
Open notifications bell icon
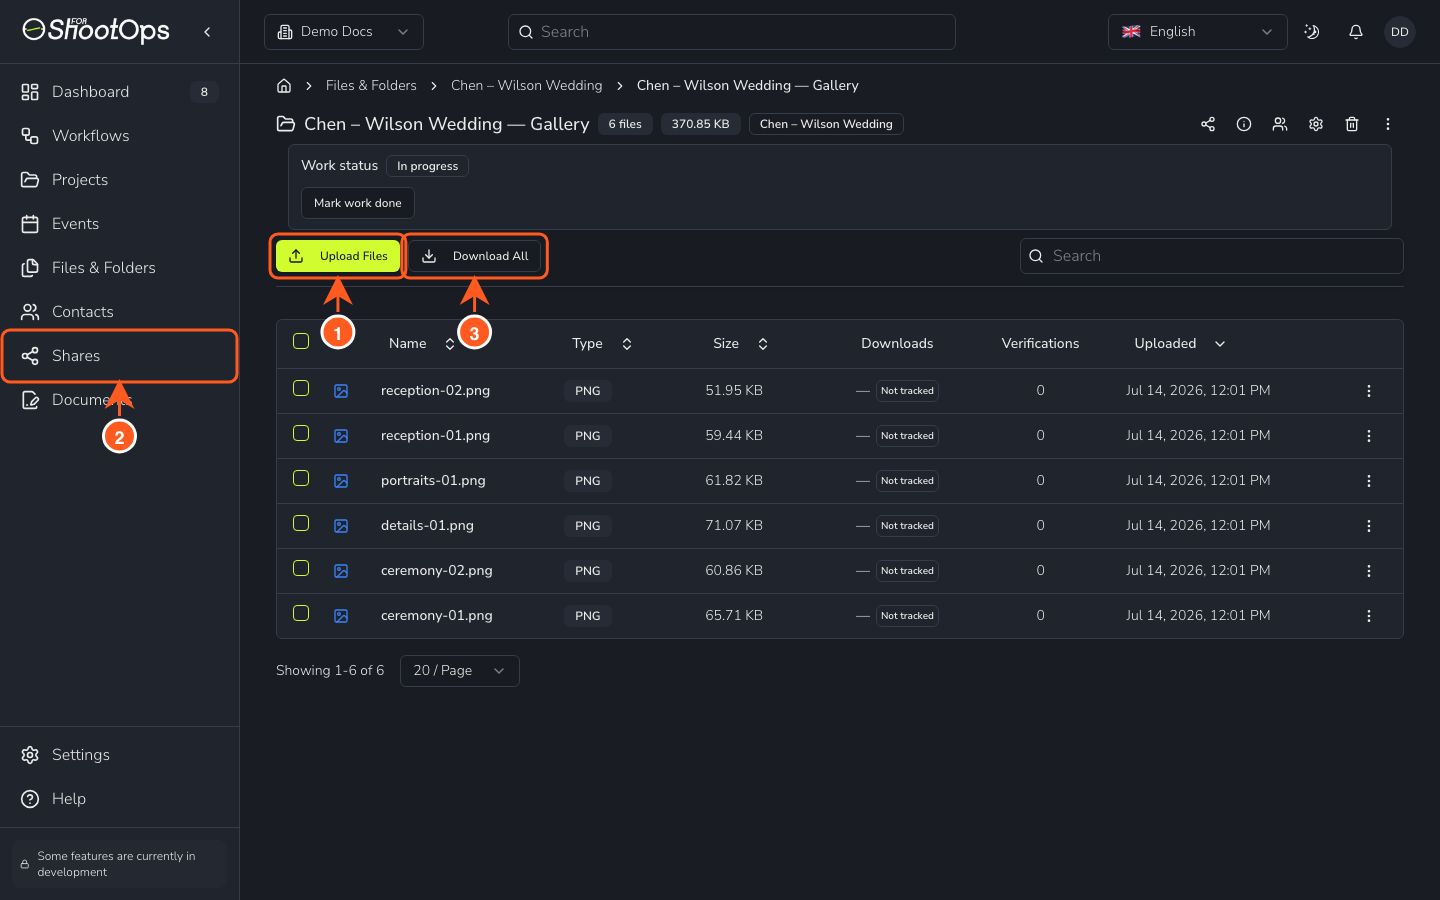pos(1356,32)
